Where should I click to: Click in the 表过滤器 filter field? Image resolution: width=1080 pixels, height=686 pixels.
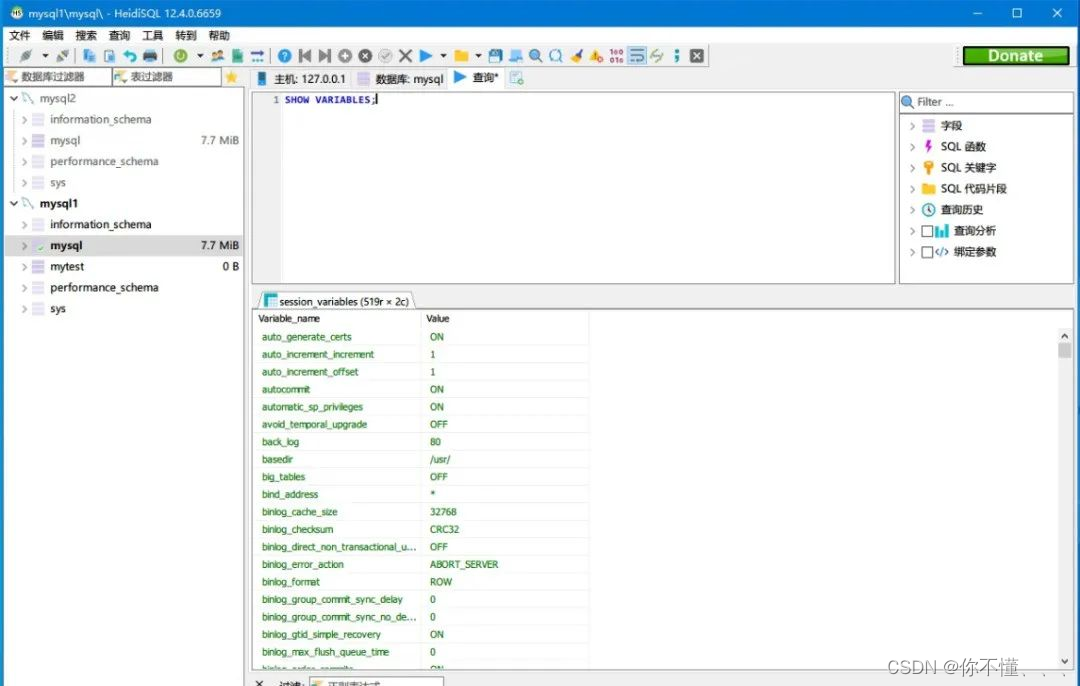(167, 76)
